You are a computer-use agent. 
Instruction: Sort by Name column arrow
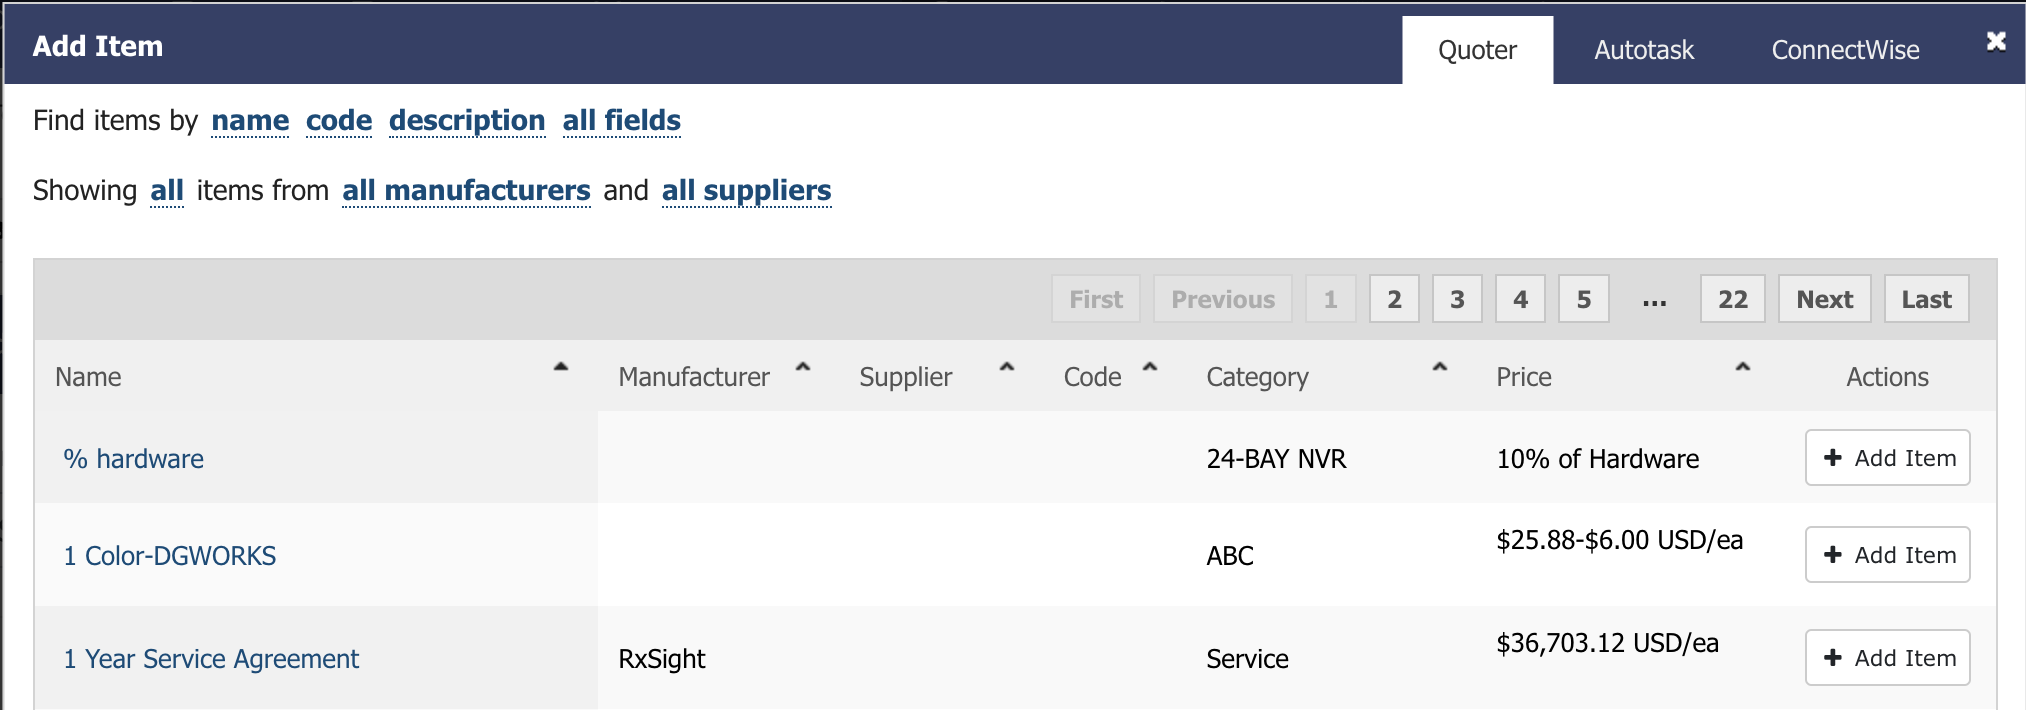coord(561,367)
